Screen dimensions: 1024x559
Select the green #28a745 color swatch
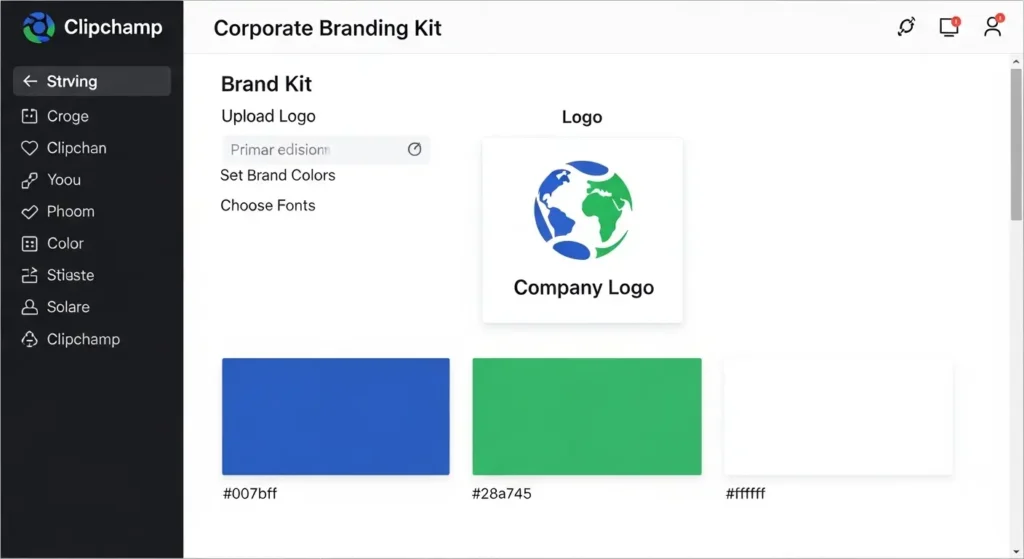[587, 416]
